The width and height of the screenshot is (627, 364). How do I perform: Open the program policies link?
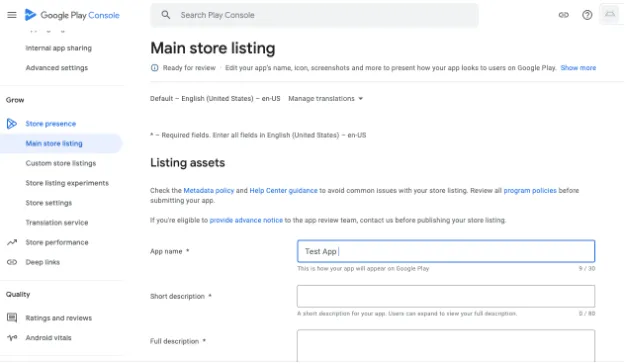click(x=530, y=190)
